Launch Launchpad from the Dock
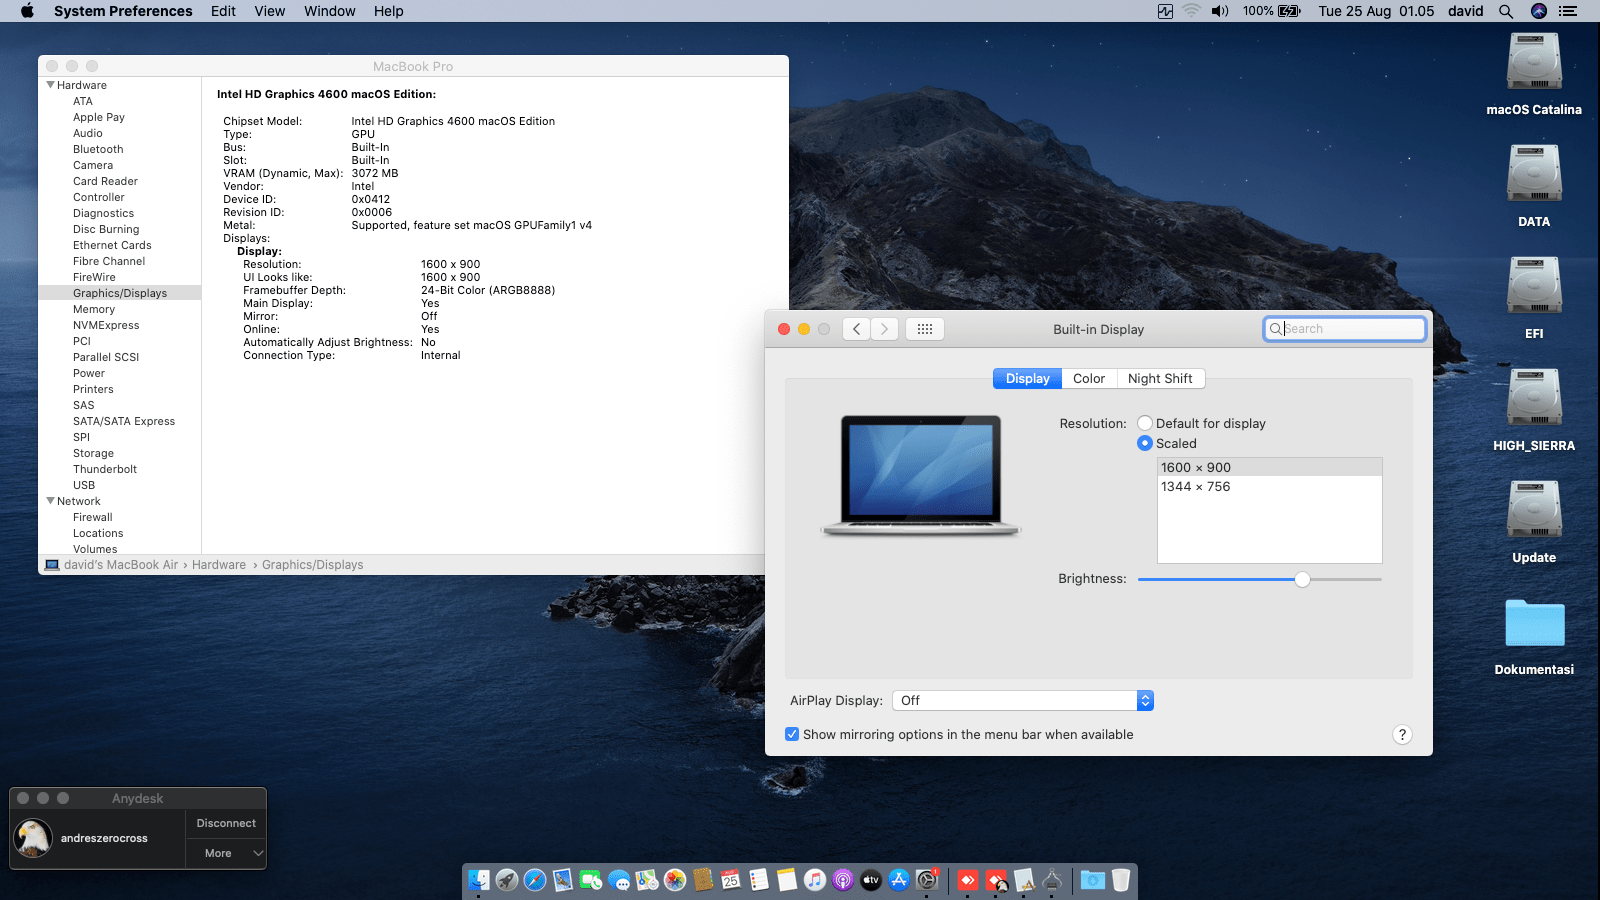Image resolution: width=1600 pixels, height=900 pixels. click(507, 880)
